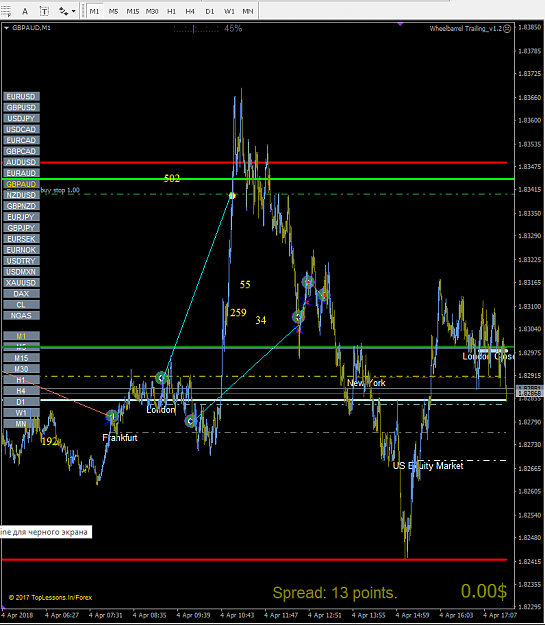Screen dimensions: 545x625
Task: Load the USDCAD symbol button
Action: tap(21, 130)
